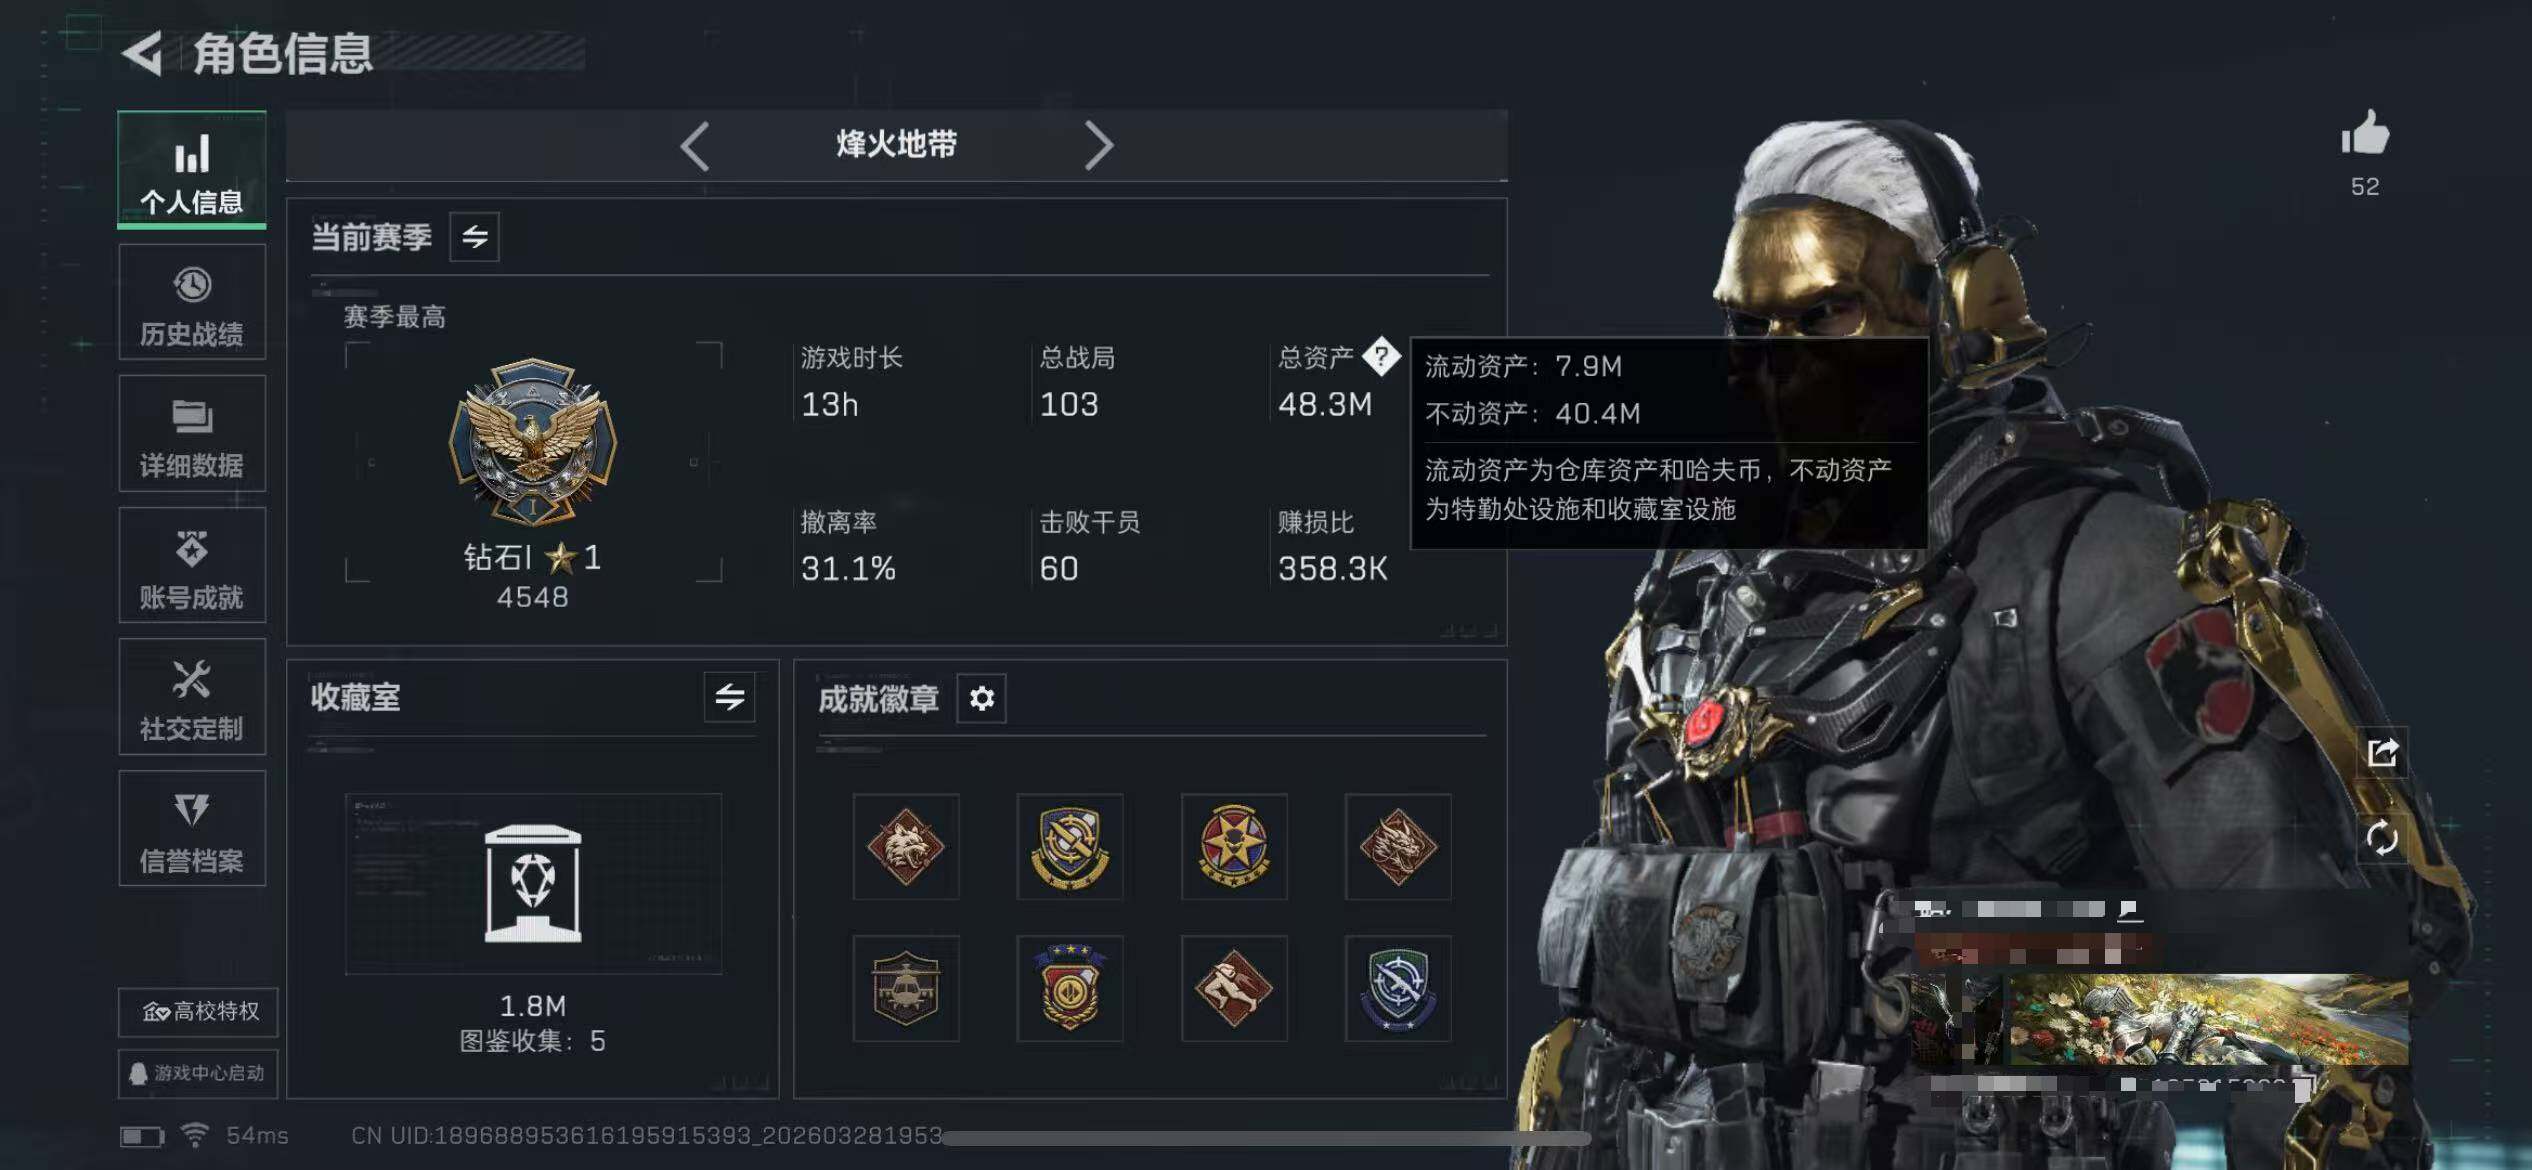
Task: Select the wolf head achievement badge
Action: point(906,847)
